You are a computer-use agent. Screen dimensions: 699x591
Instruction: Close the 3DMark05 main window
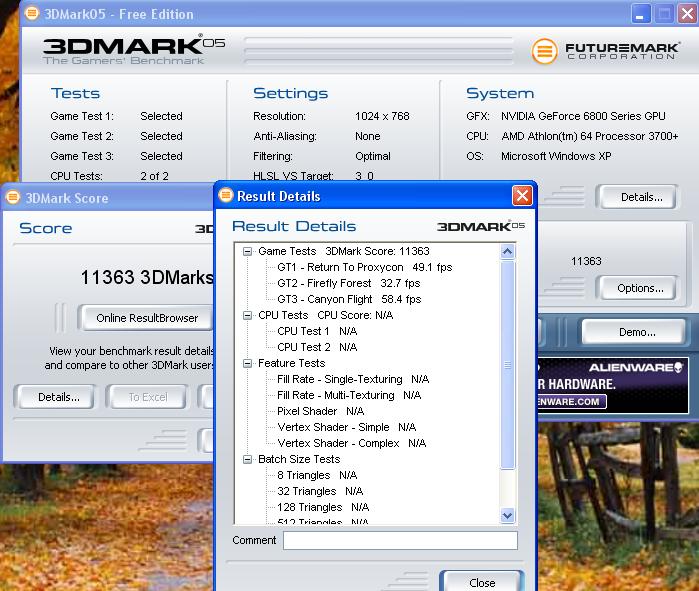click(687, 14)
